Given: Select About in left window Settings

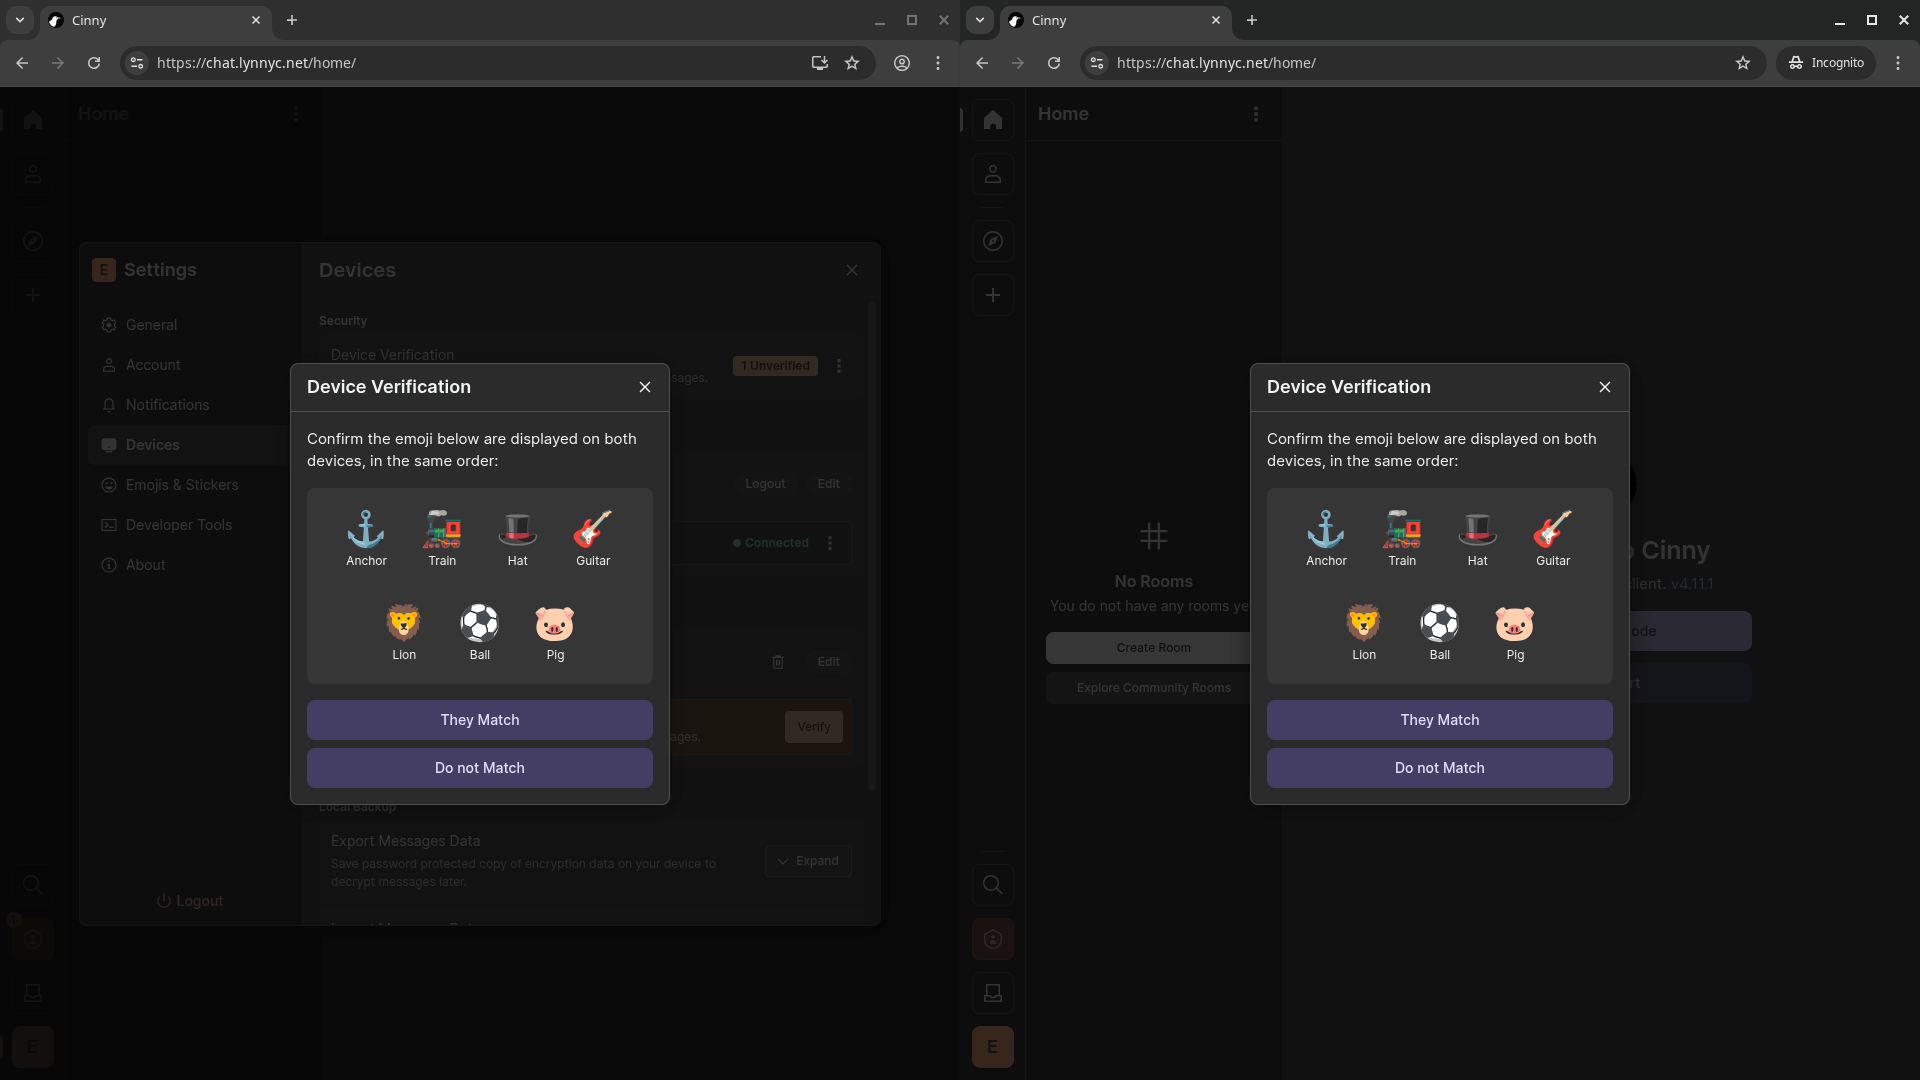Looking at the screenshot, I should pyautogui.click(x=190, y=565).
